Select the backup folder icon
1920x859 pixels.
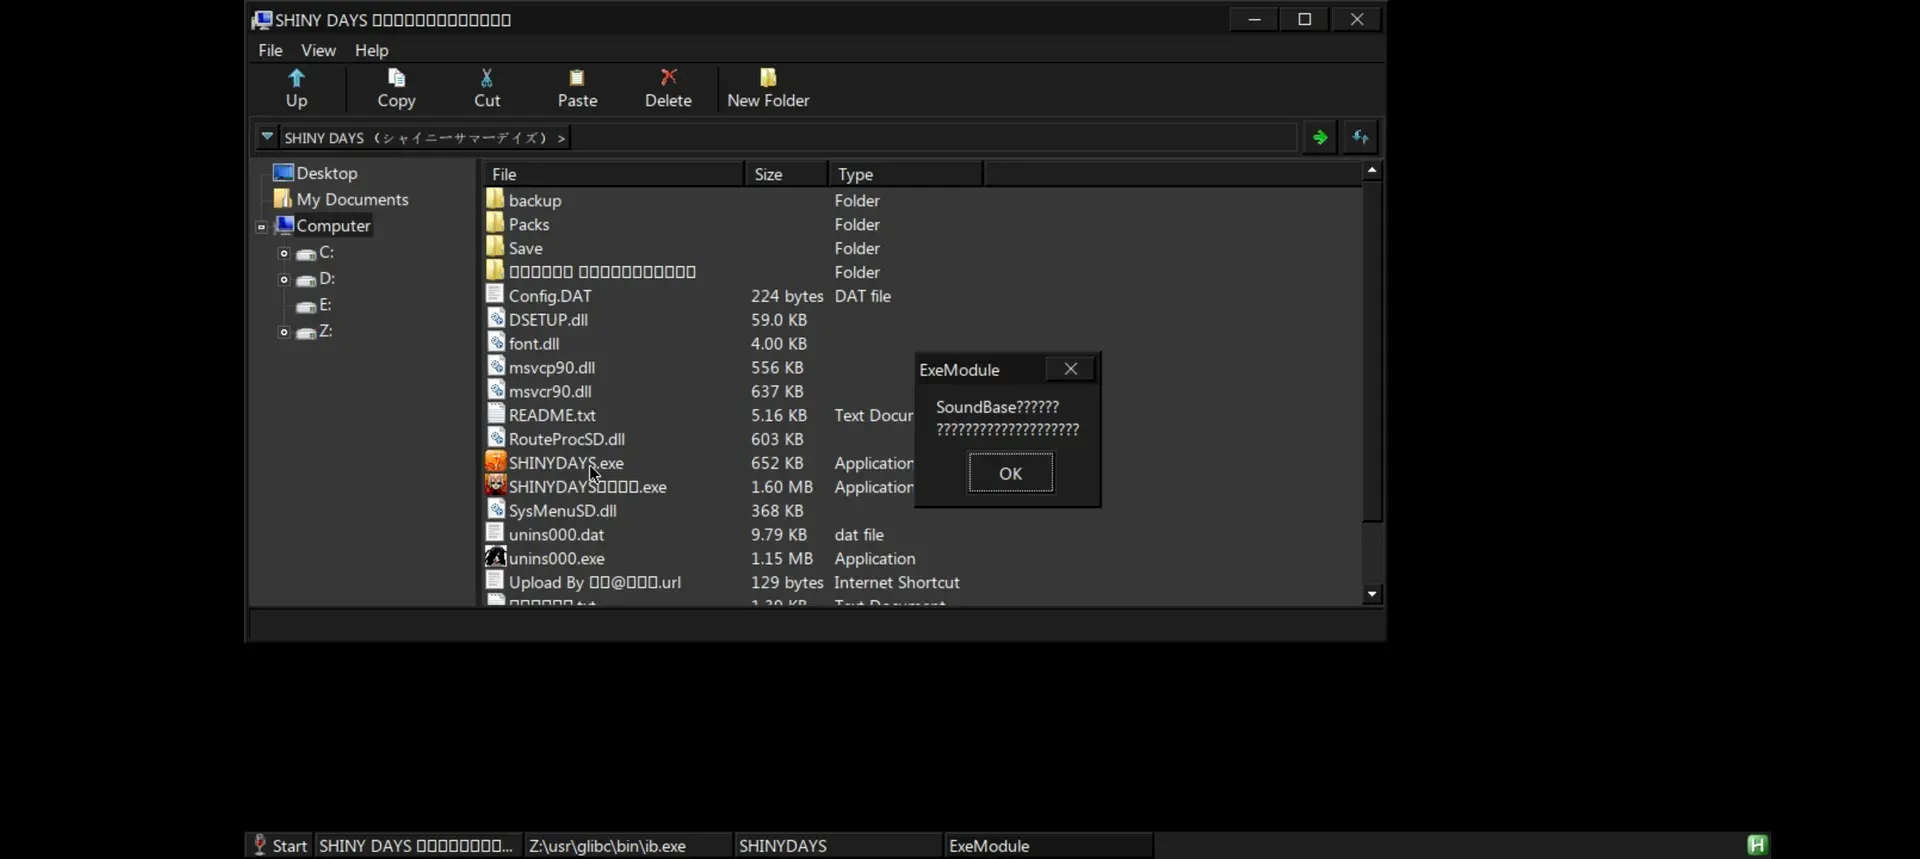coord(495,199)
